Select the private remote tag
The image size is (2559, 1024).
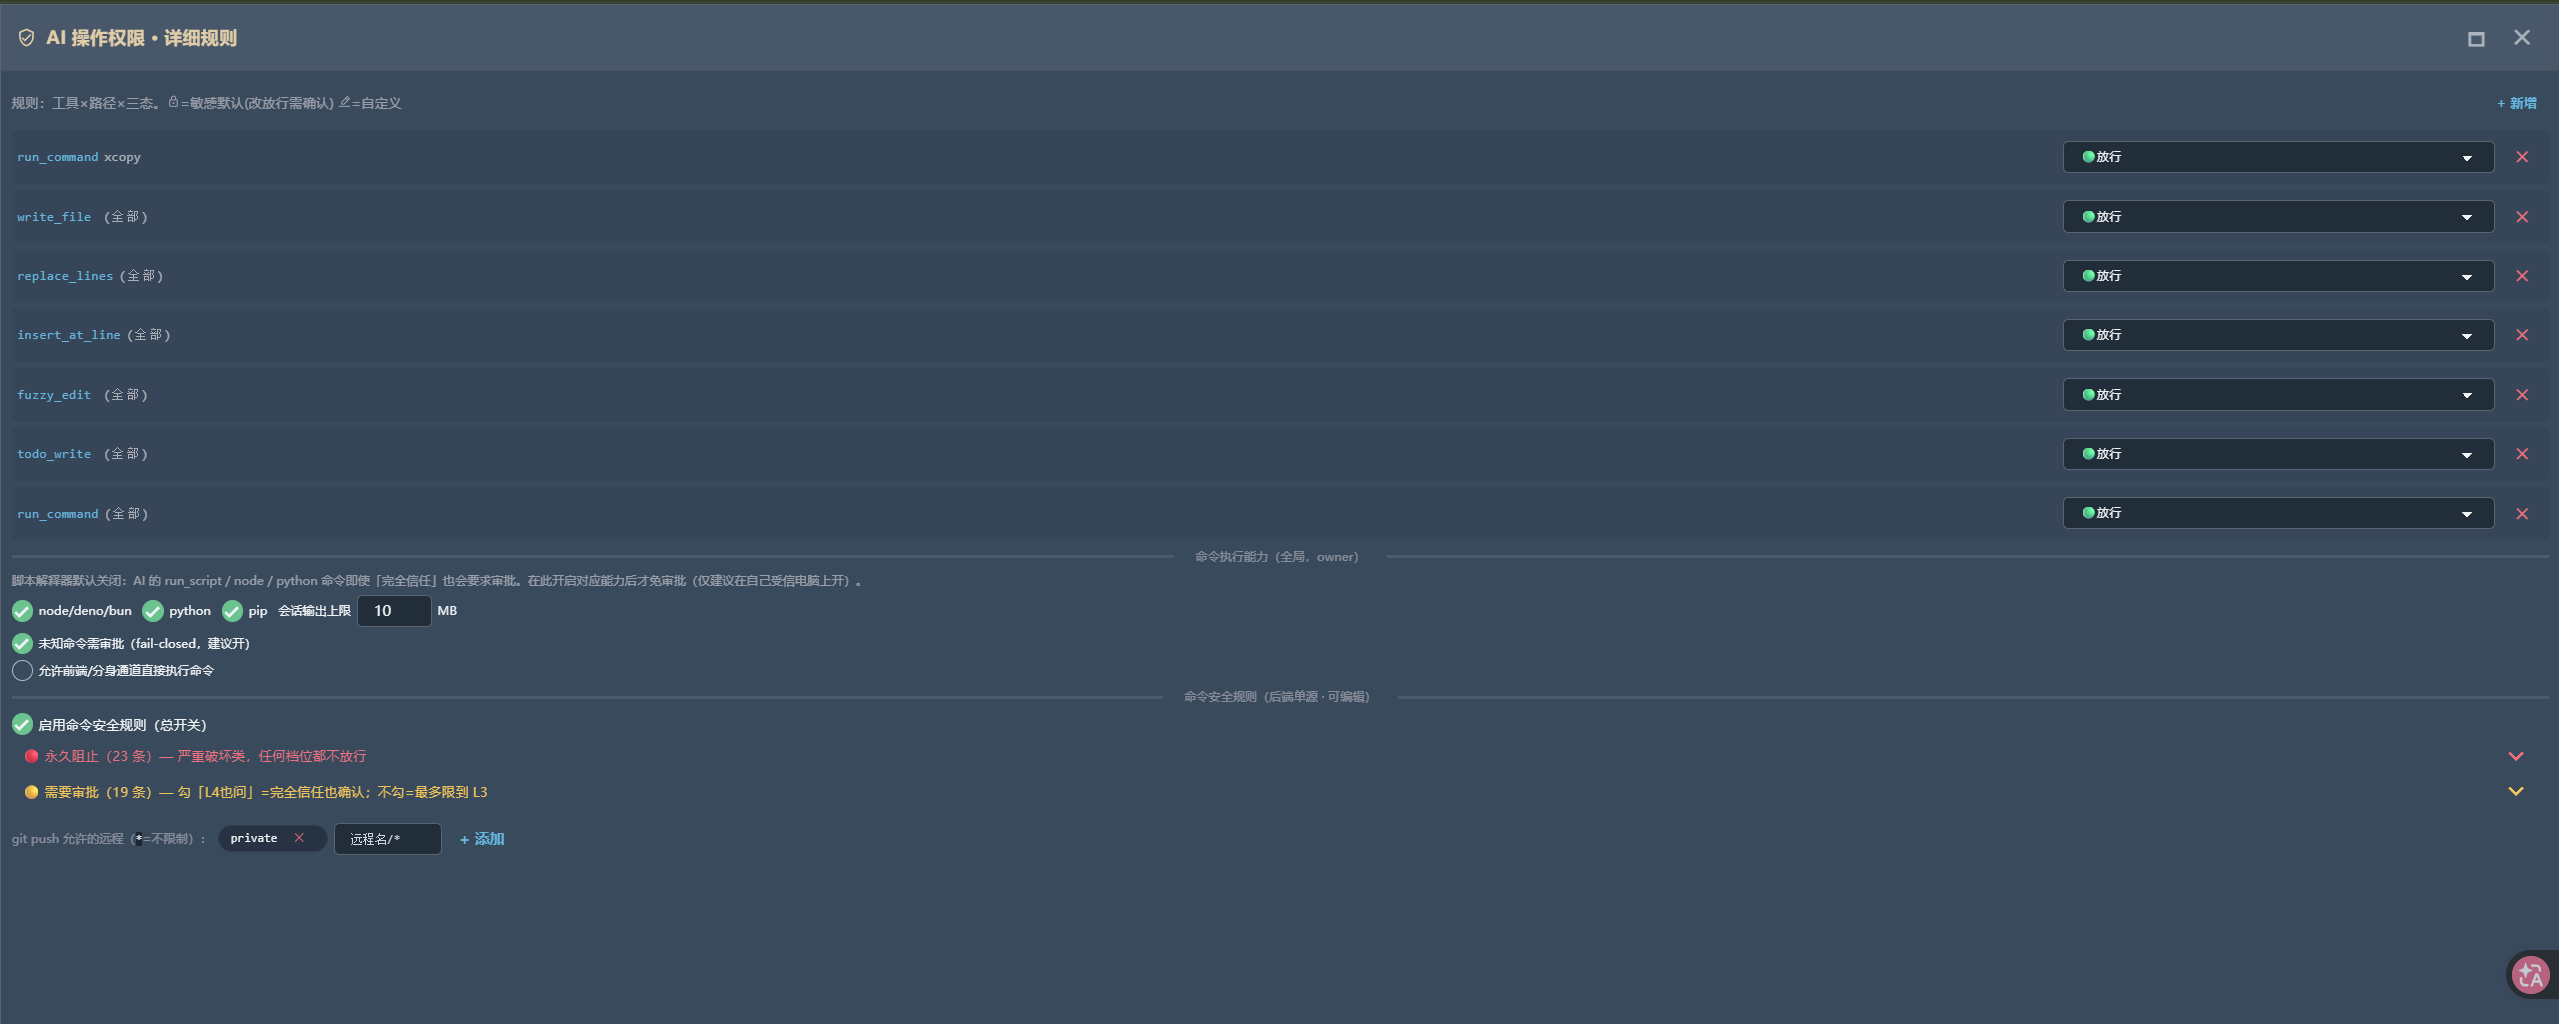(x=254, y=838)
